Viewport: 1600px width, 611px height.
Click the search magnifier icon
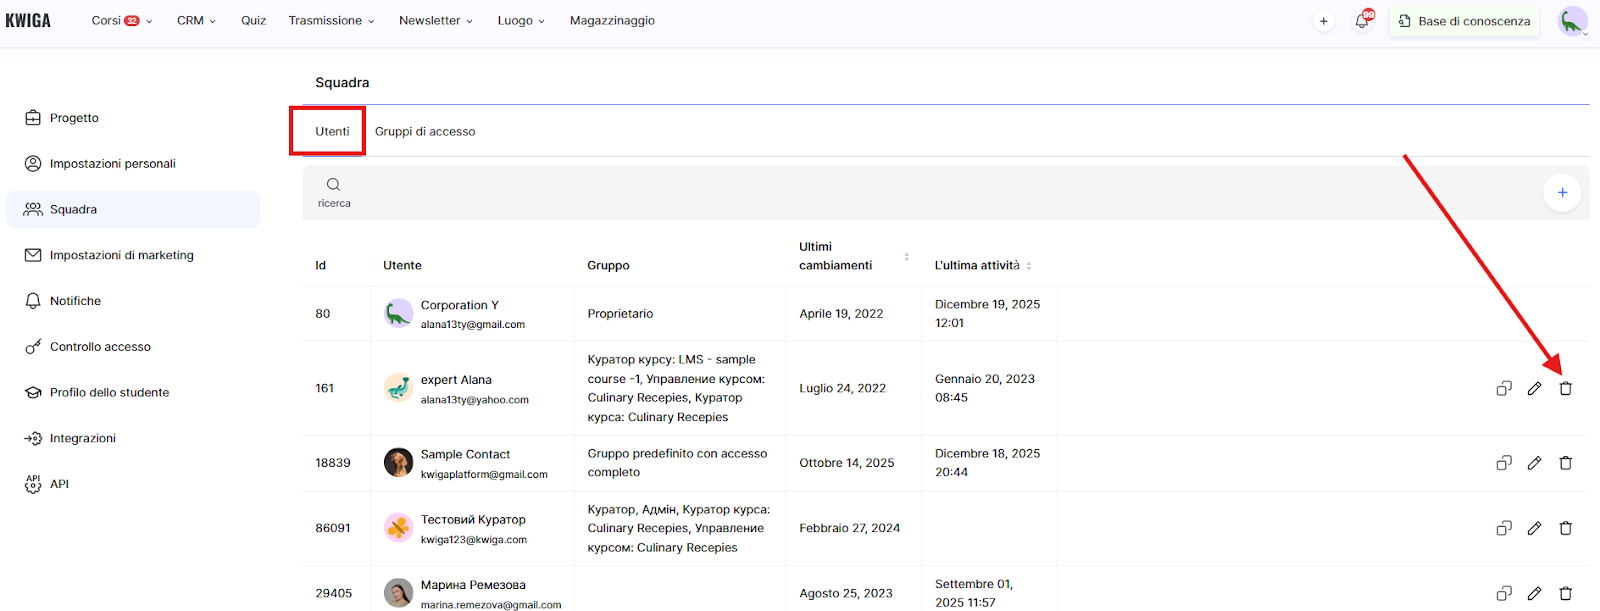pos(333,185)
